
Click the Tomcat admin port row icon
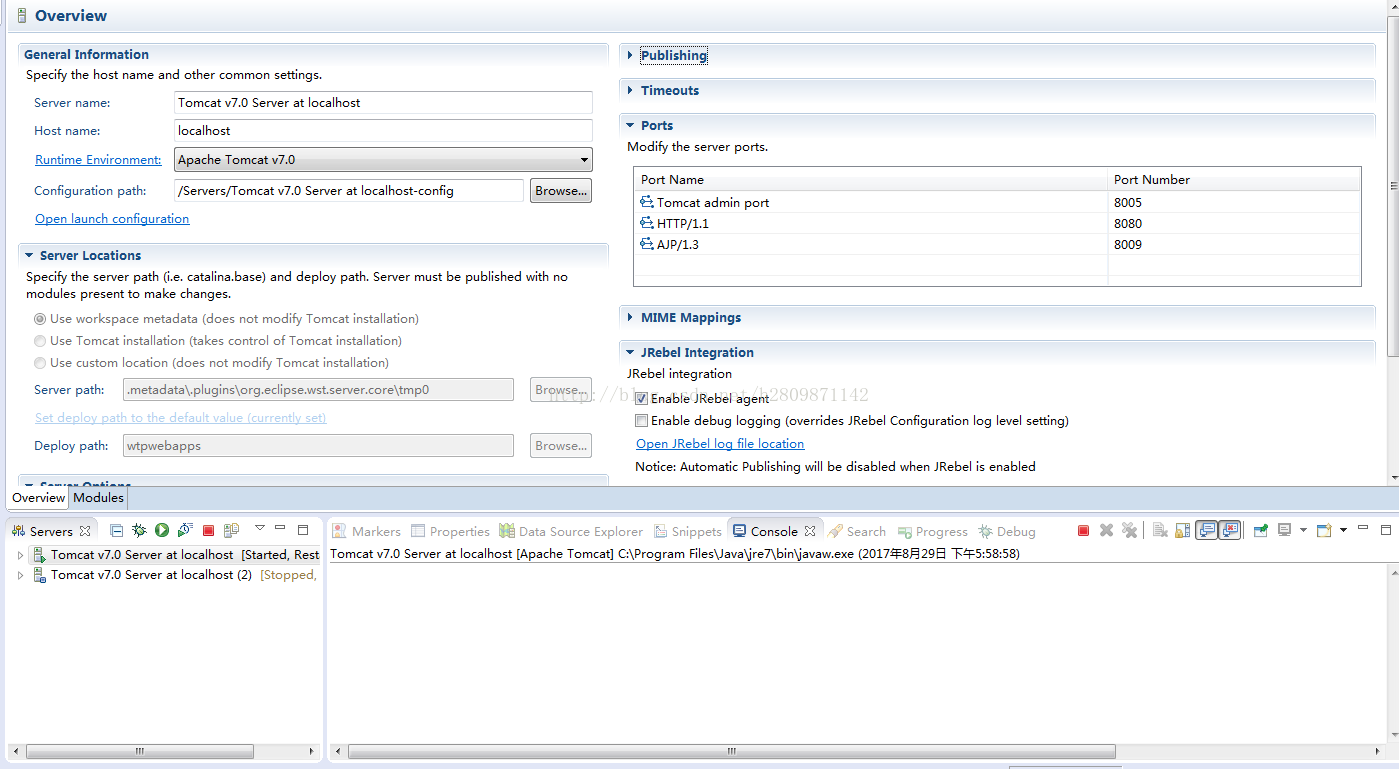click(647, 202)
